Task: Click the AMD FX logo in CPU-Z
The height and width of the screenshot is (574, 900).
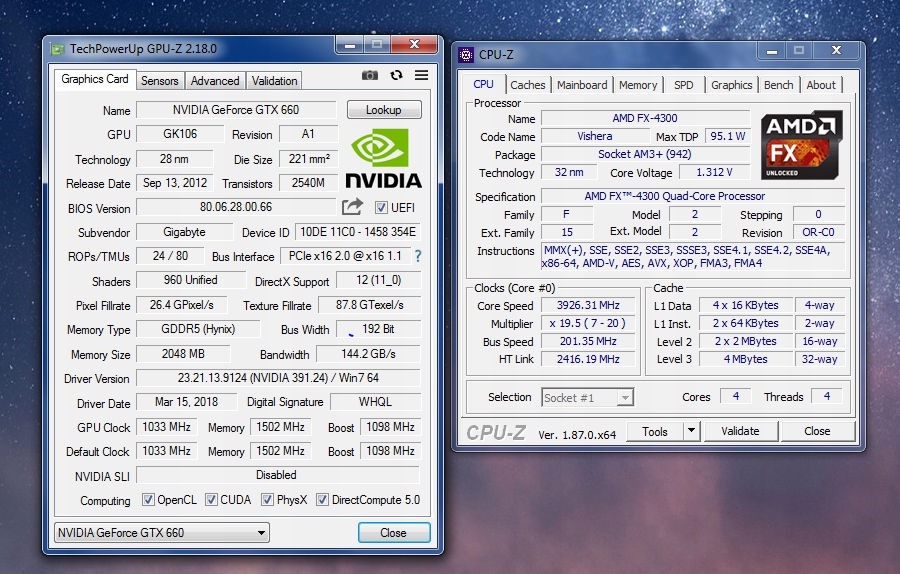Action: tap(801, 146)
